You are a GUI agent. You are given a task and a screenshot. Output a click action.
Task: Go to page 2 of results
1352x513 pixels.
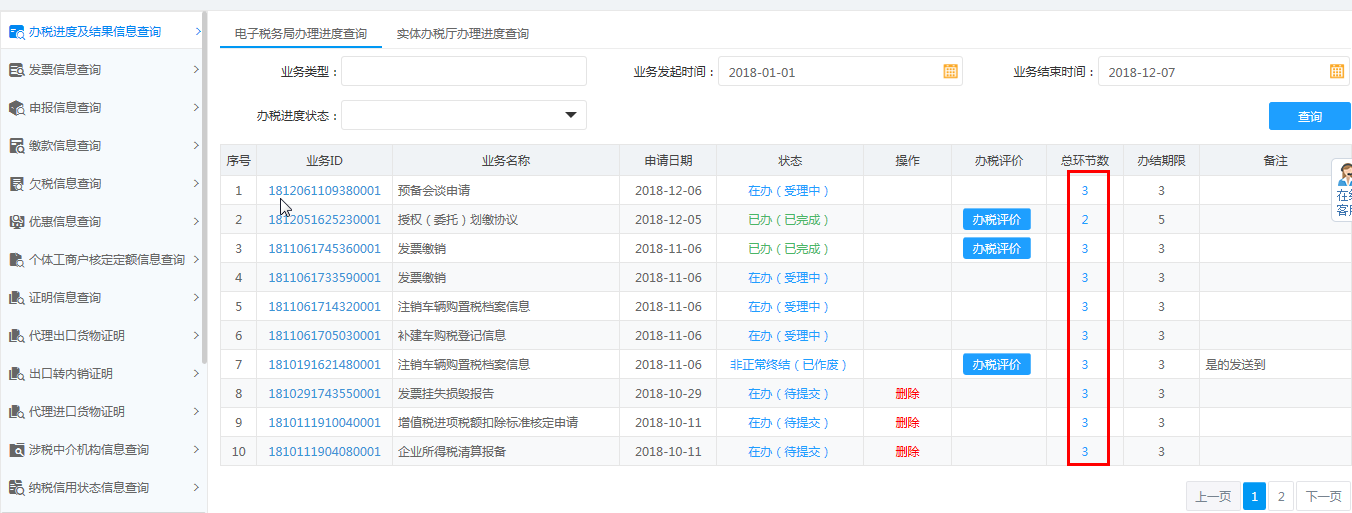coord(1280,496)
